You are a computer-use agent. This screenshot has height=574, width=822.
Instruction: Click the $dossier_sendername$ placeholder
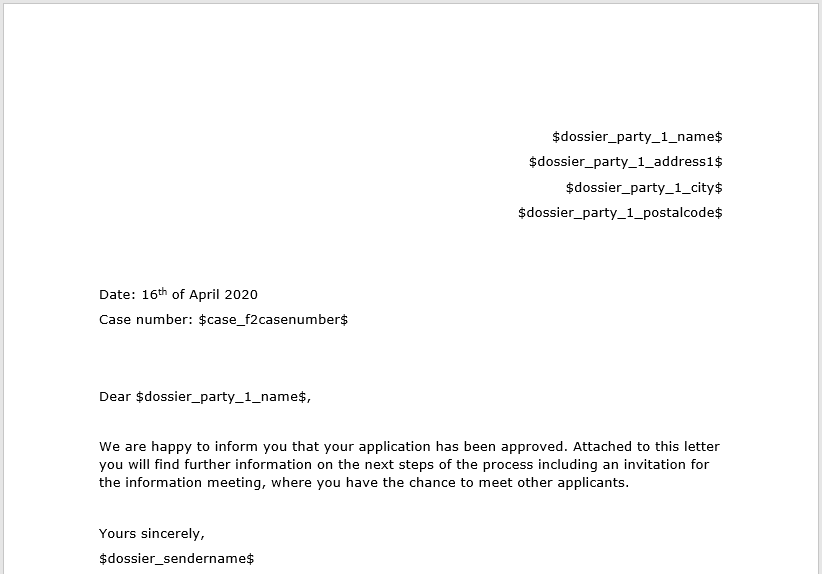176,559
